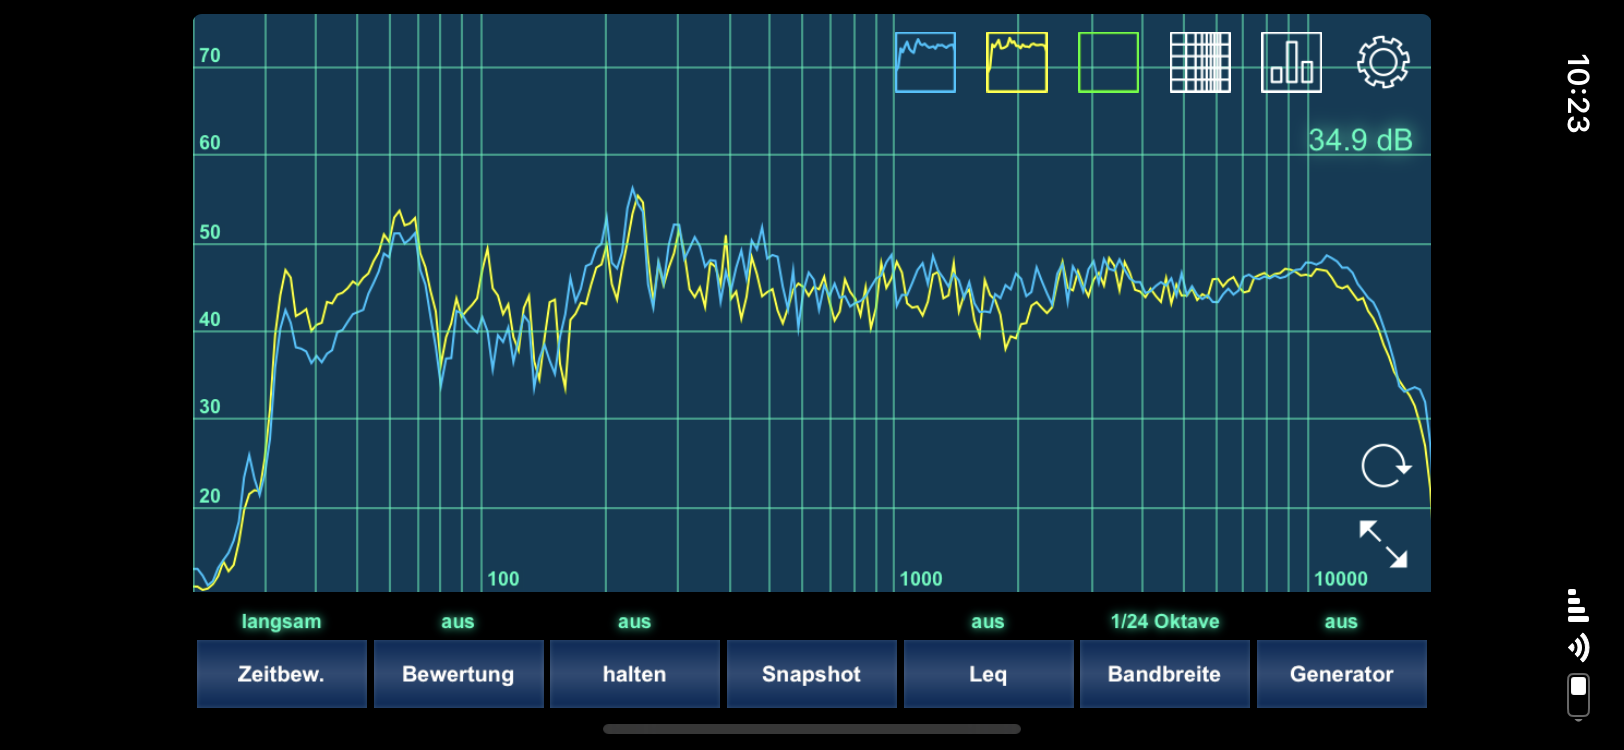Open the settings gear

click(1383, 62)
